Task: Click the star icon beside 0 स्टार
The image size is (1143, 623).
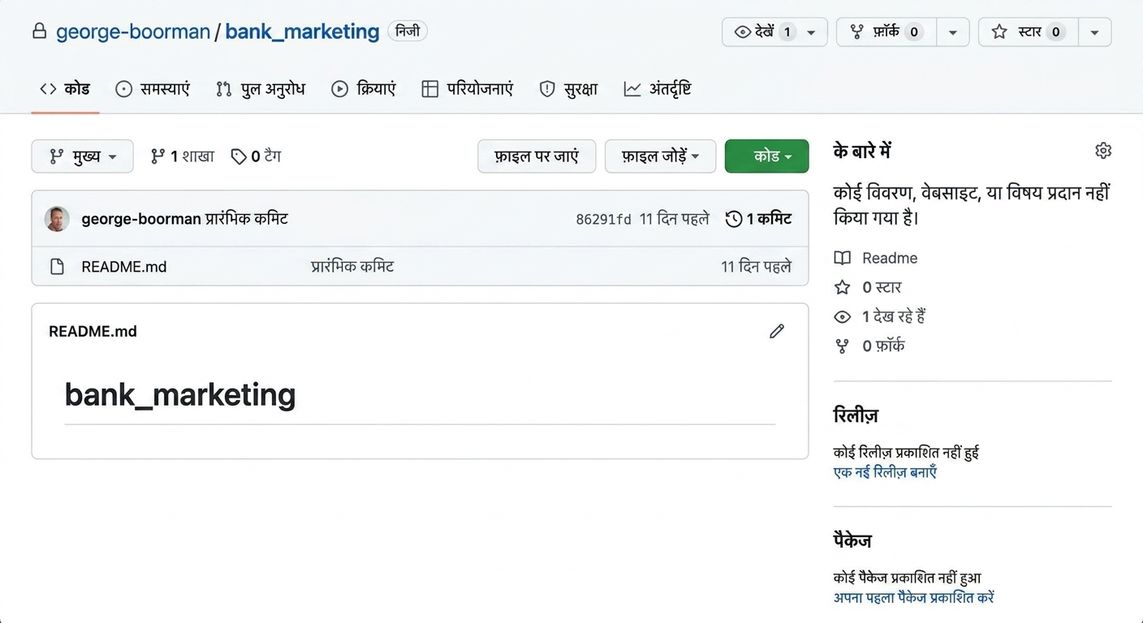Action: click(842, 287)
